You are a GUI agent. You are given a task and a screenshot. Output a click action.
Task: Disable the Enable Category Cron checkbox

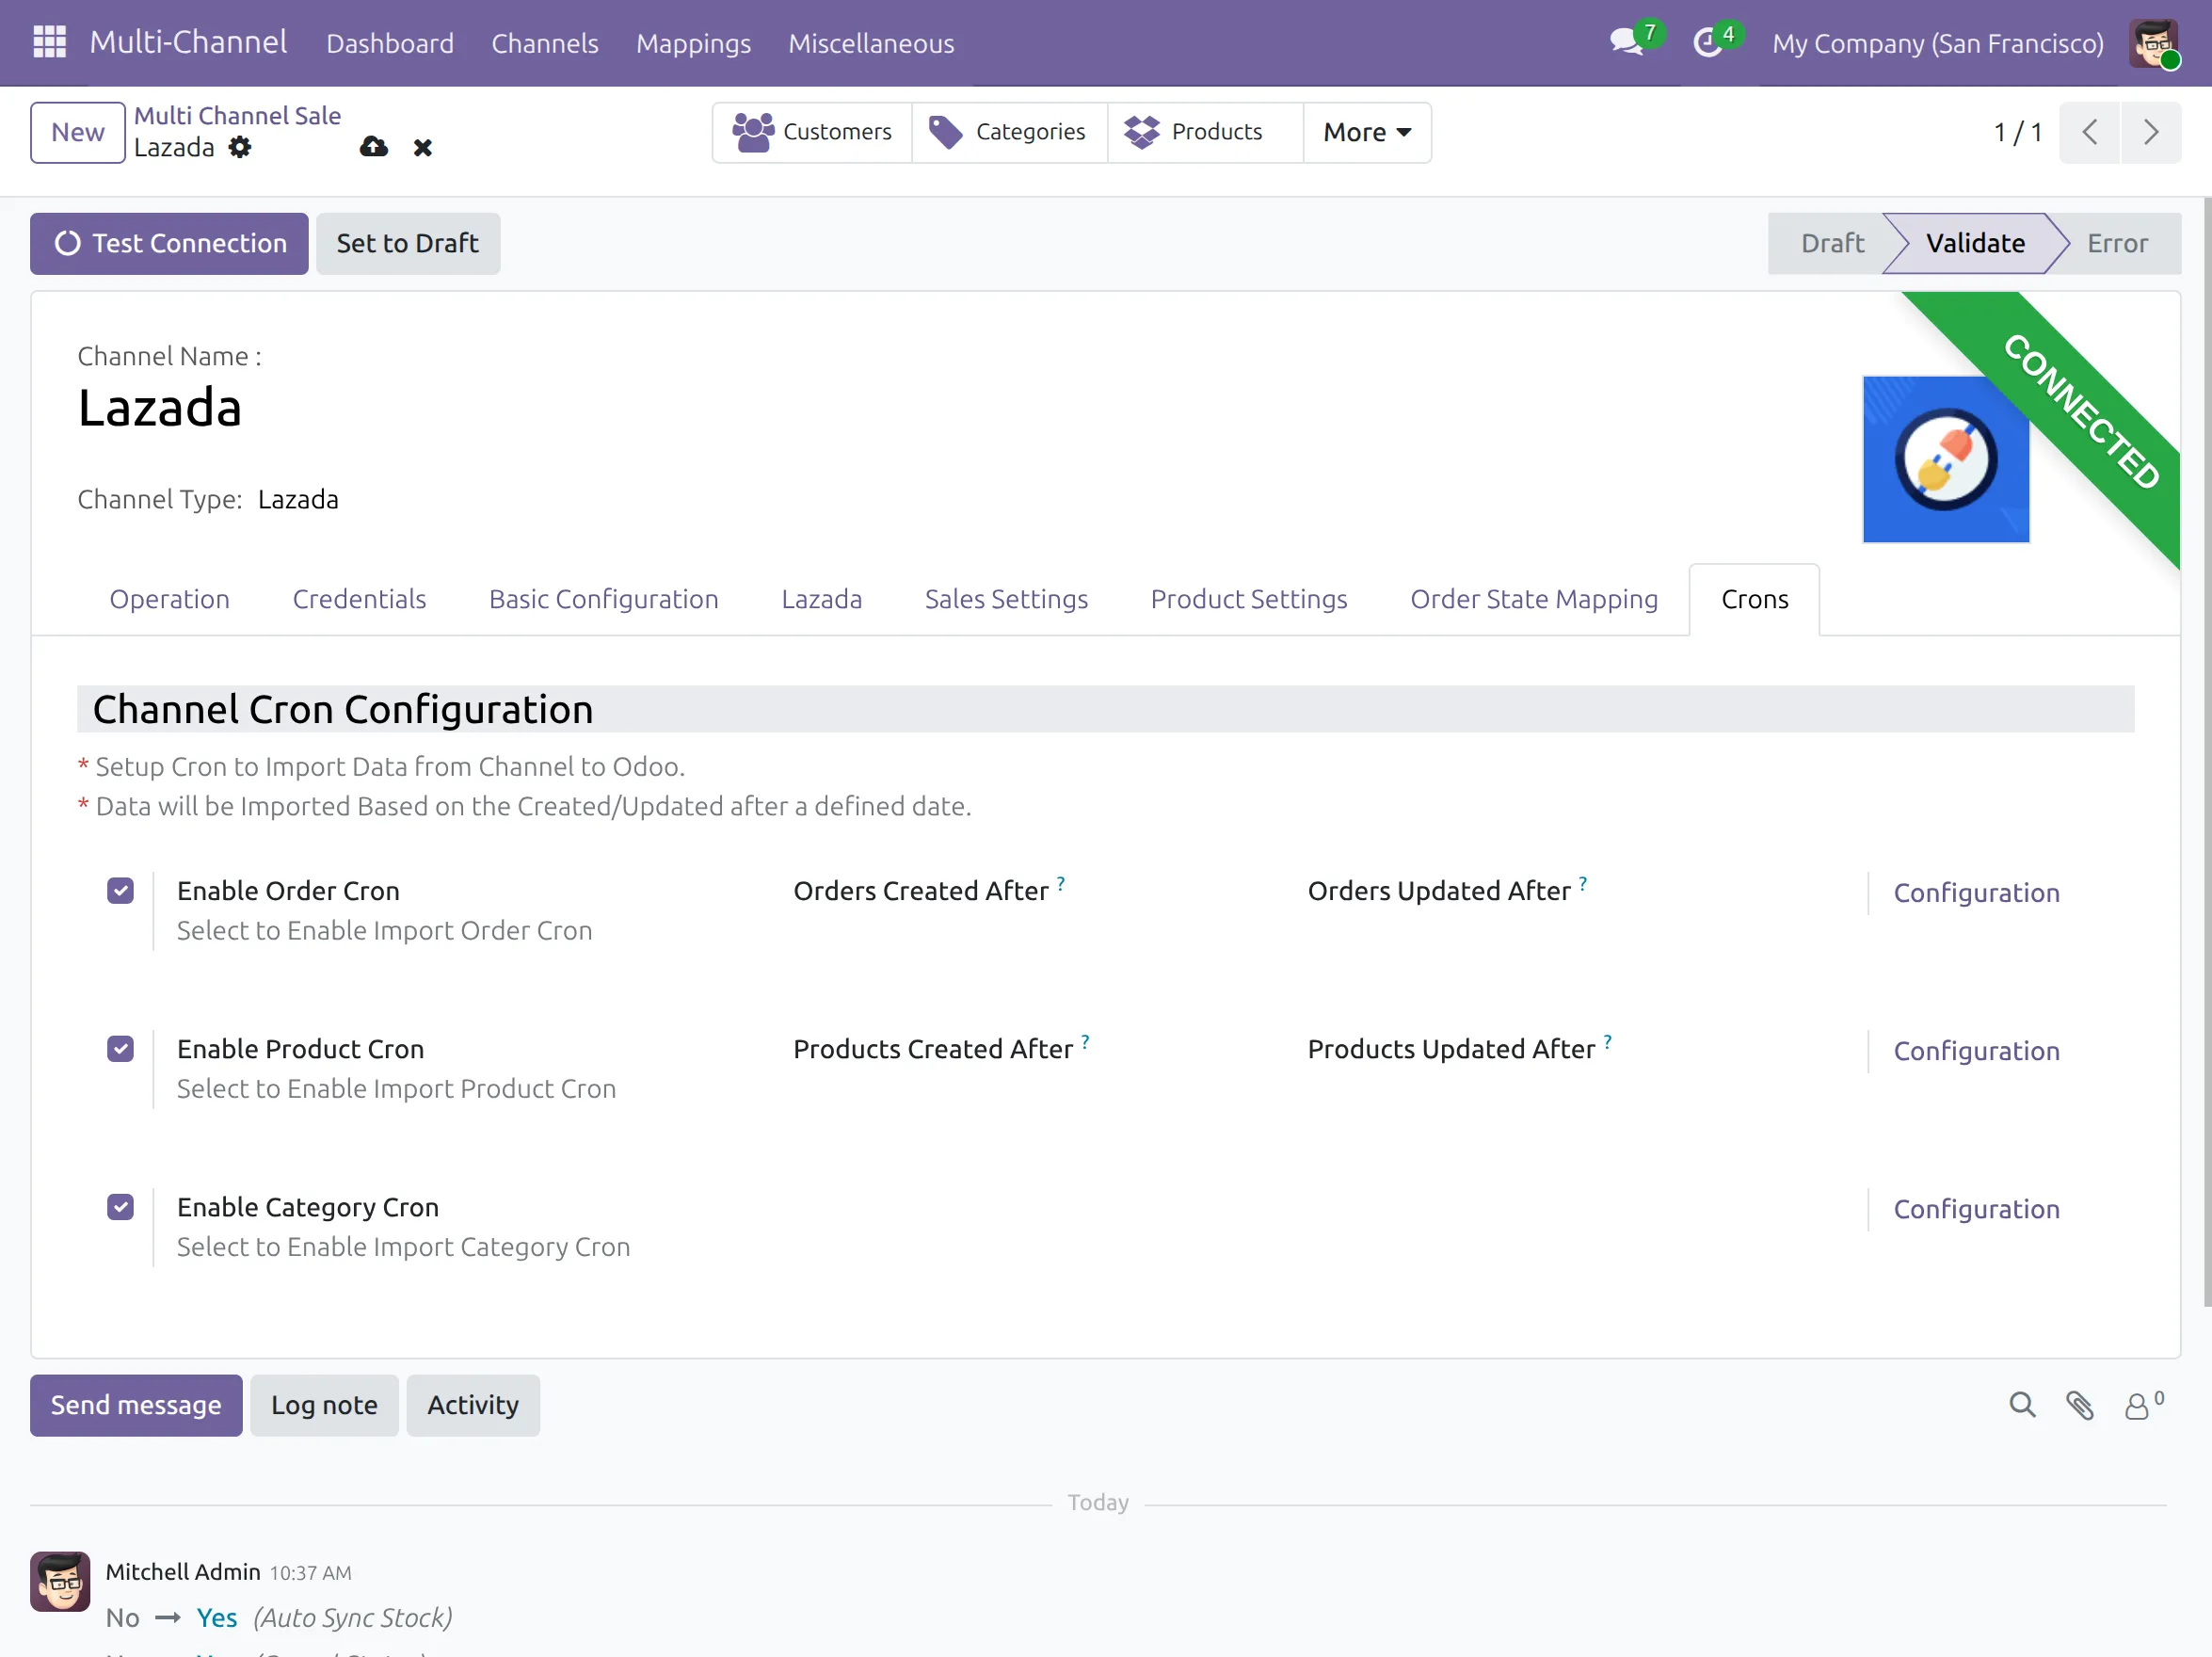click(x=121, y=1207)
